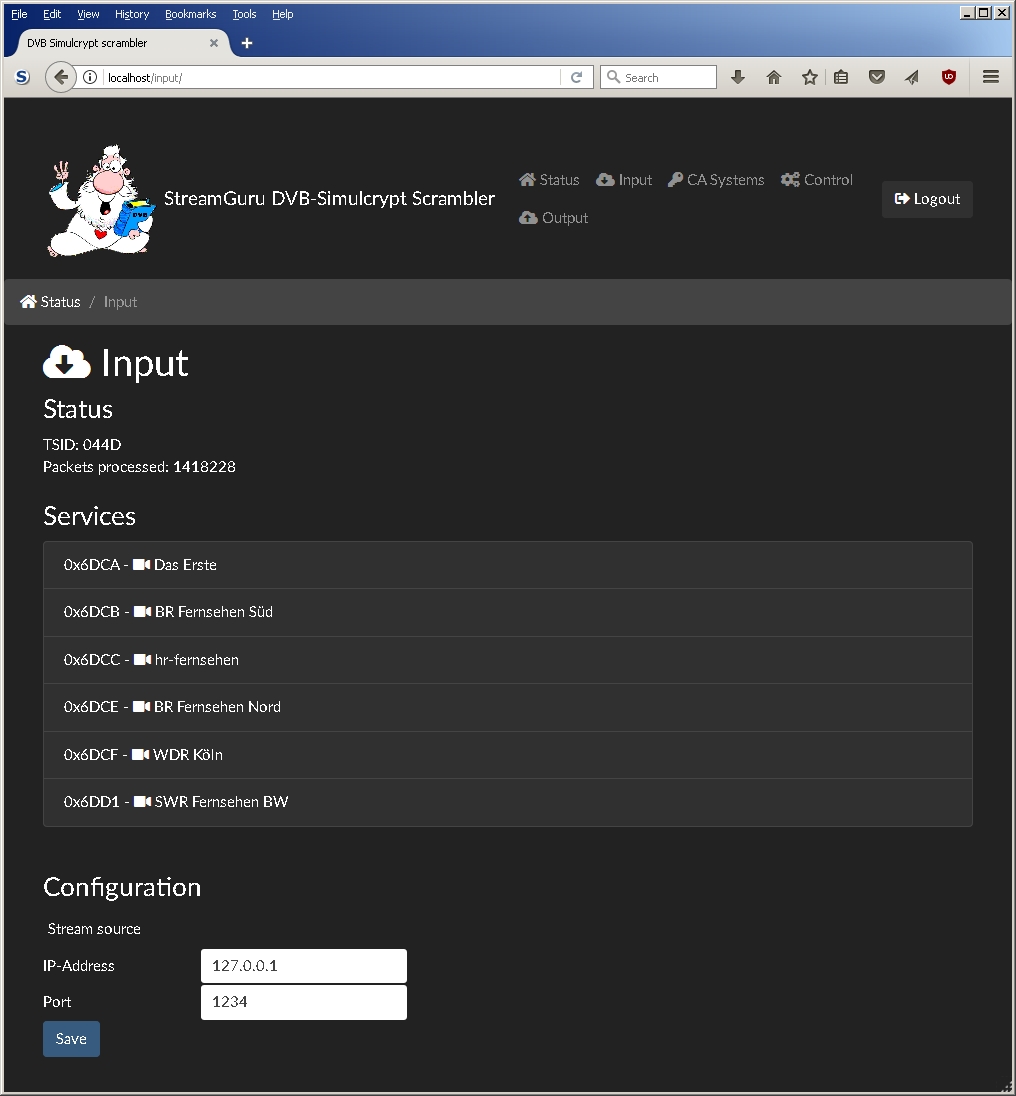Select the hr-fernsehen service row
The image size is (1016, 1096).
coord(508,660)
